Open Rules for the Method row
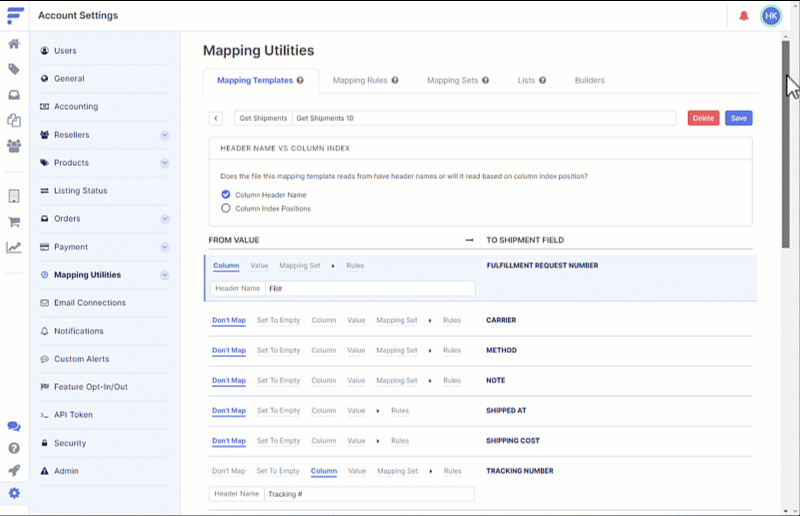The height and width of the screenshot is (516, 800). click(452, 350)
